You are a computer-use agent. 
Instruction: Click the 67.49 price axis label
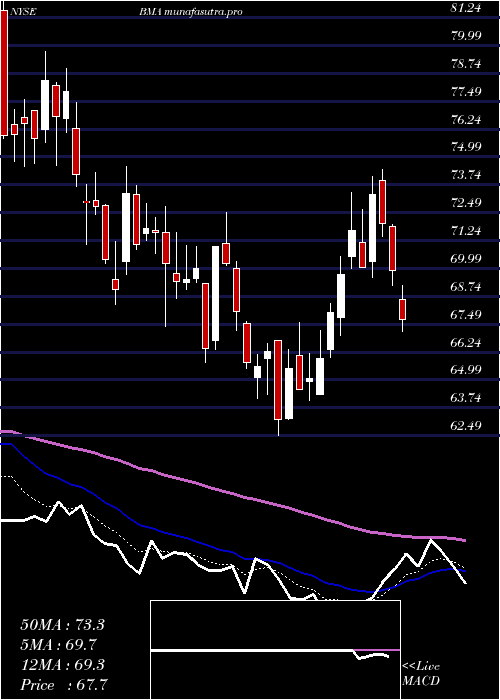pyautogui.click(x=466, y=314)
